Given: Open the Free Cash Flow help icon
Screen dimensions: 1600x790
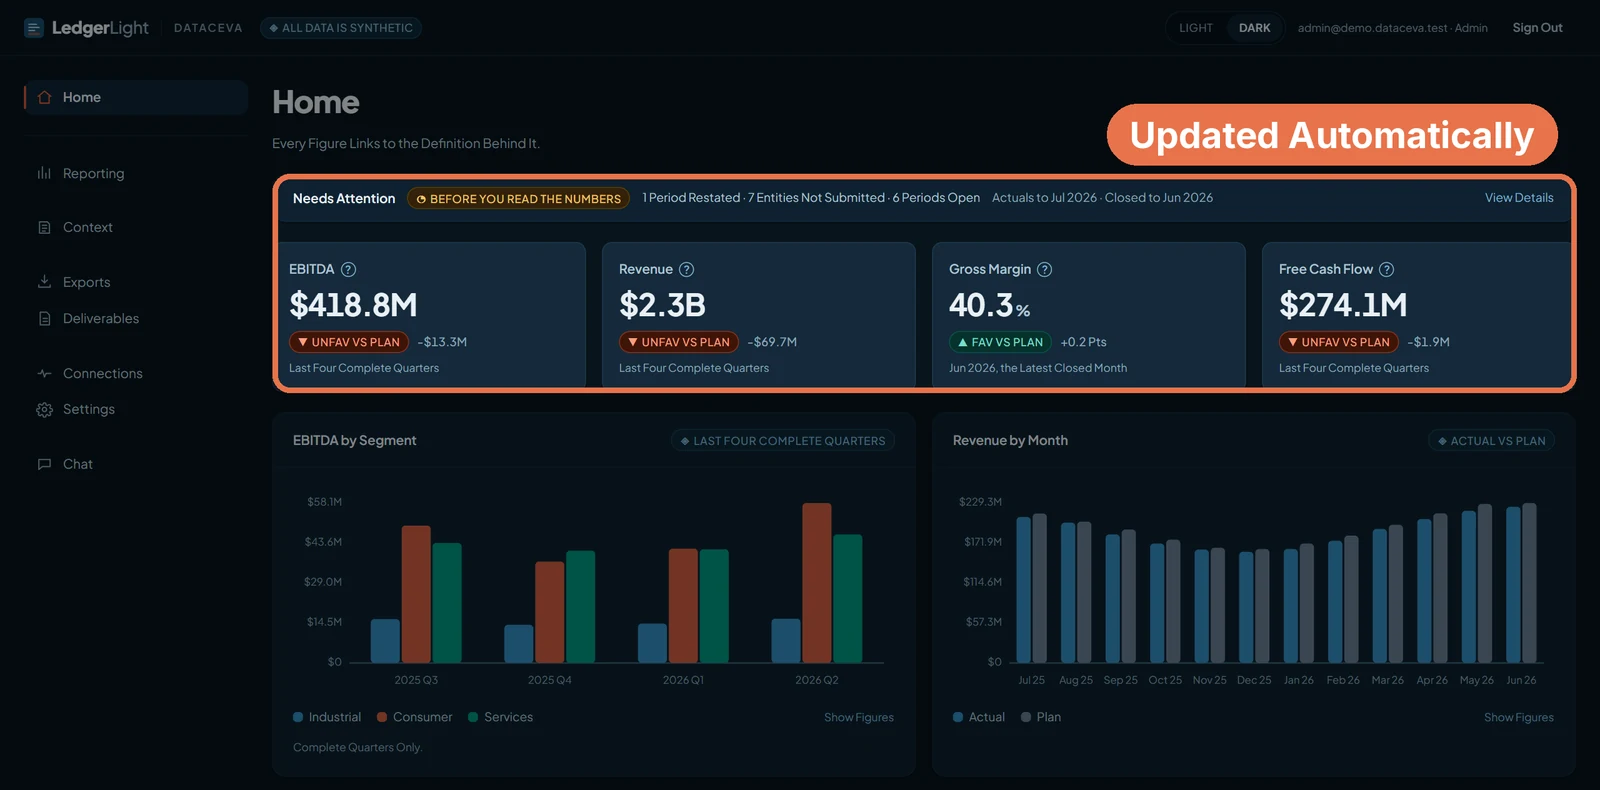Looking at the screenshot, I should [x=1386, y=269].
